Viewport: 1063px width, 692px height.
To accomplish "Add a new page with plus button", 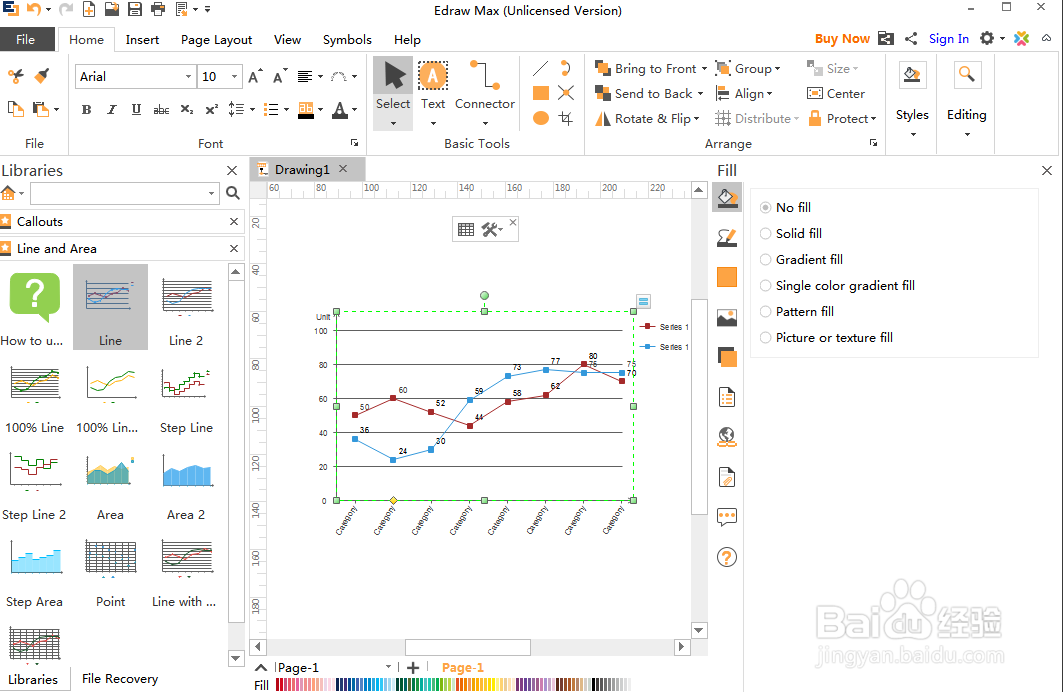I will (413, 668).
